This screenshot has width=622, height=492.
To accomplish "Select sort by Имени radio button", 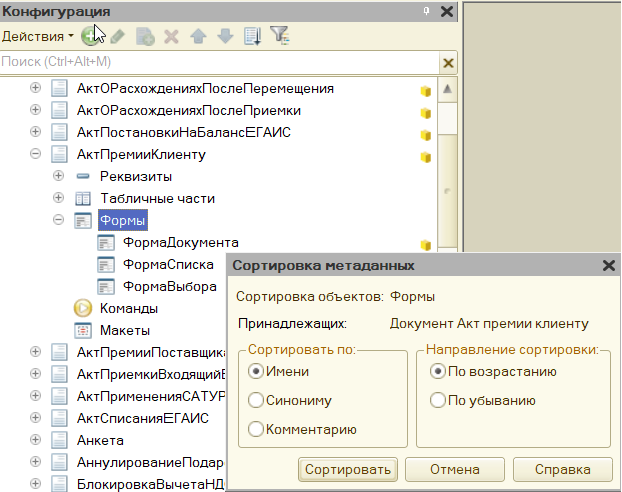I will coord(256,371).
